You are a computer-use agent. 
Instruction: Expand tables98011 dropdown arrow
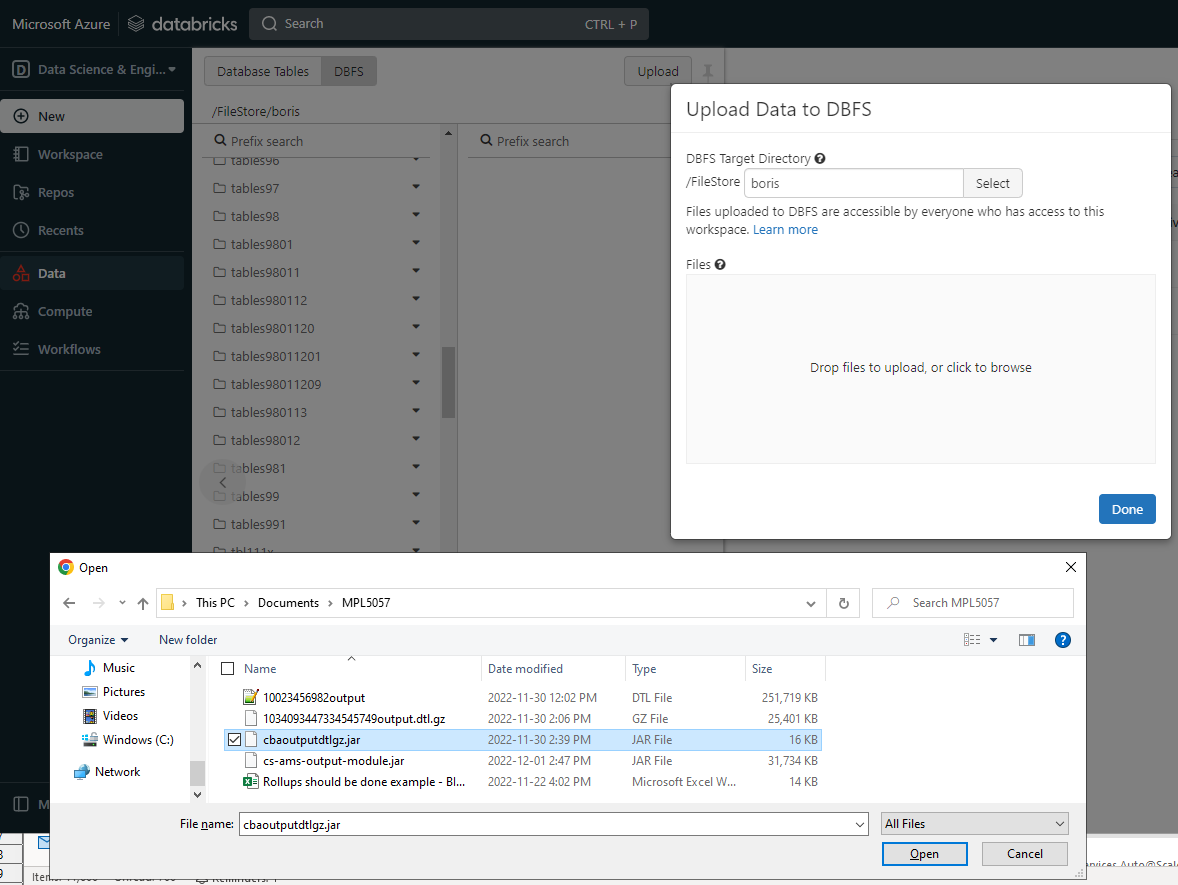click(x=415, y=270)
